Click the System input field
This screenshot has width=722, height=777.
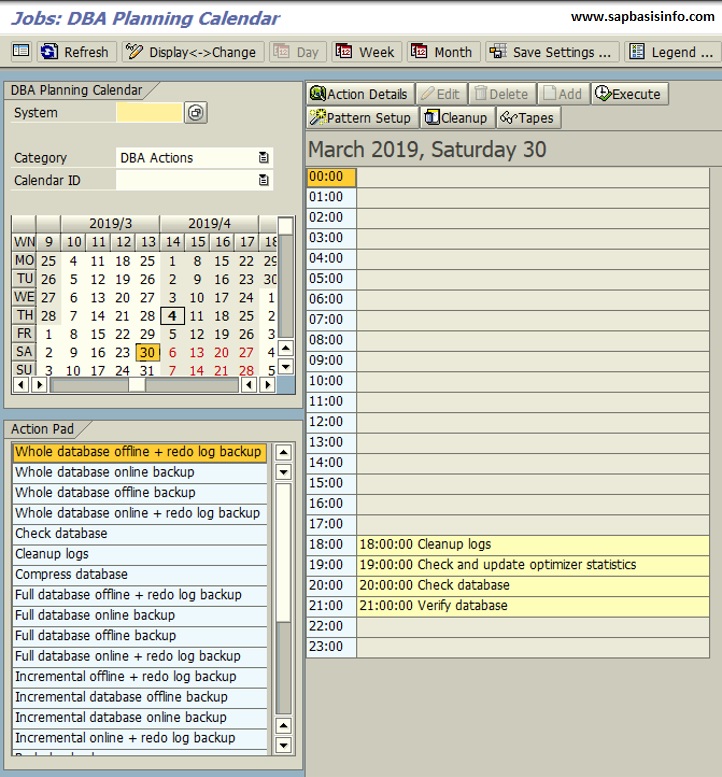[149, 113]
